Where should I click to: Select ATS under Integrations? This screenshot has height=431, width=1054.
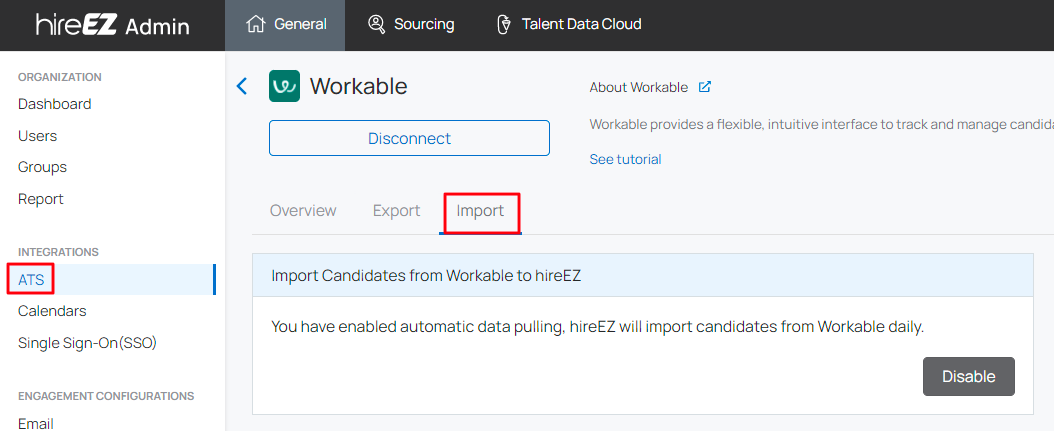[31, 280]
